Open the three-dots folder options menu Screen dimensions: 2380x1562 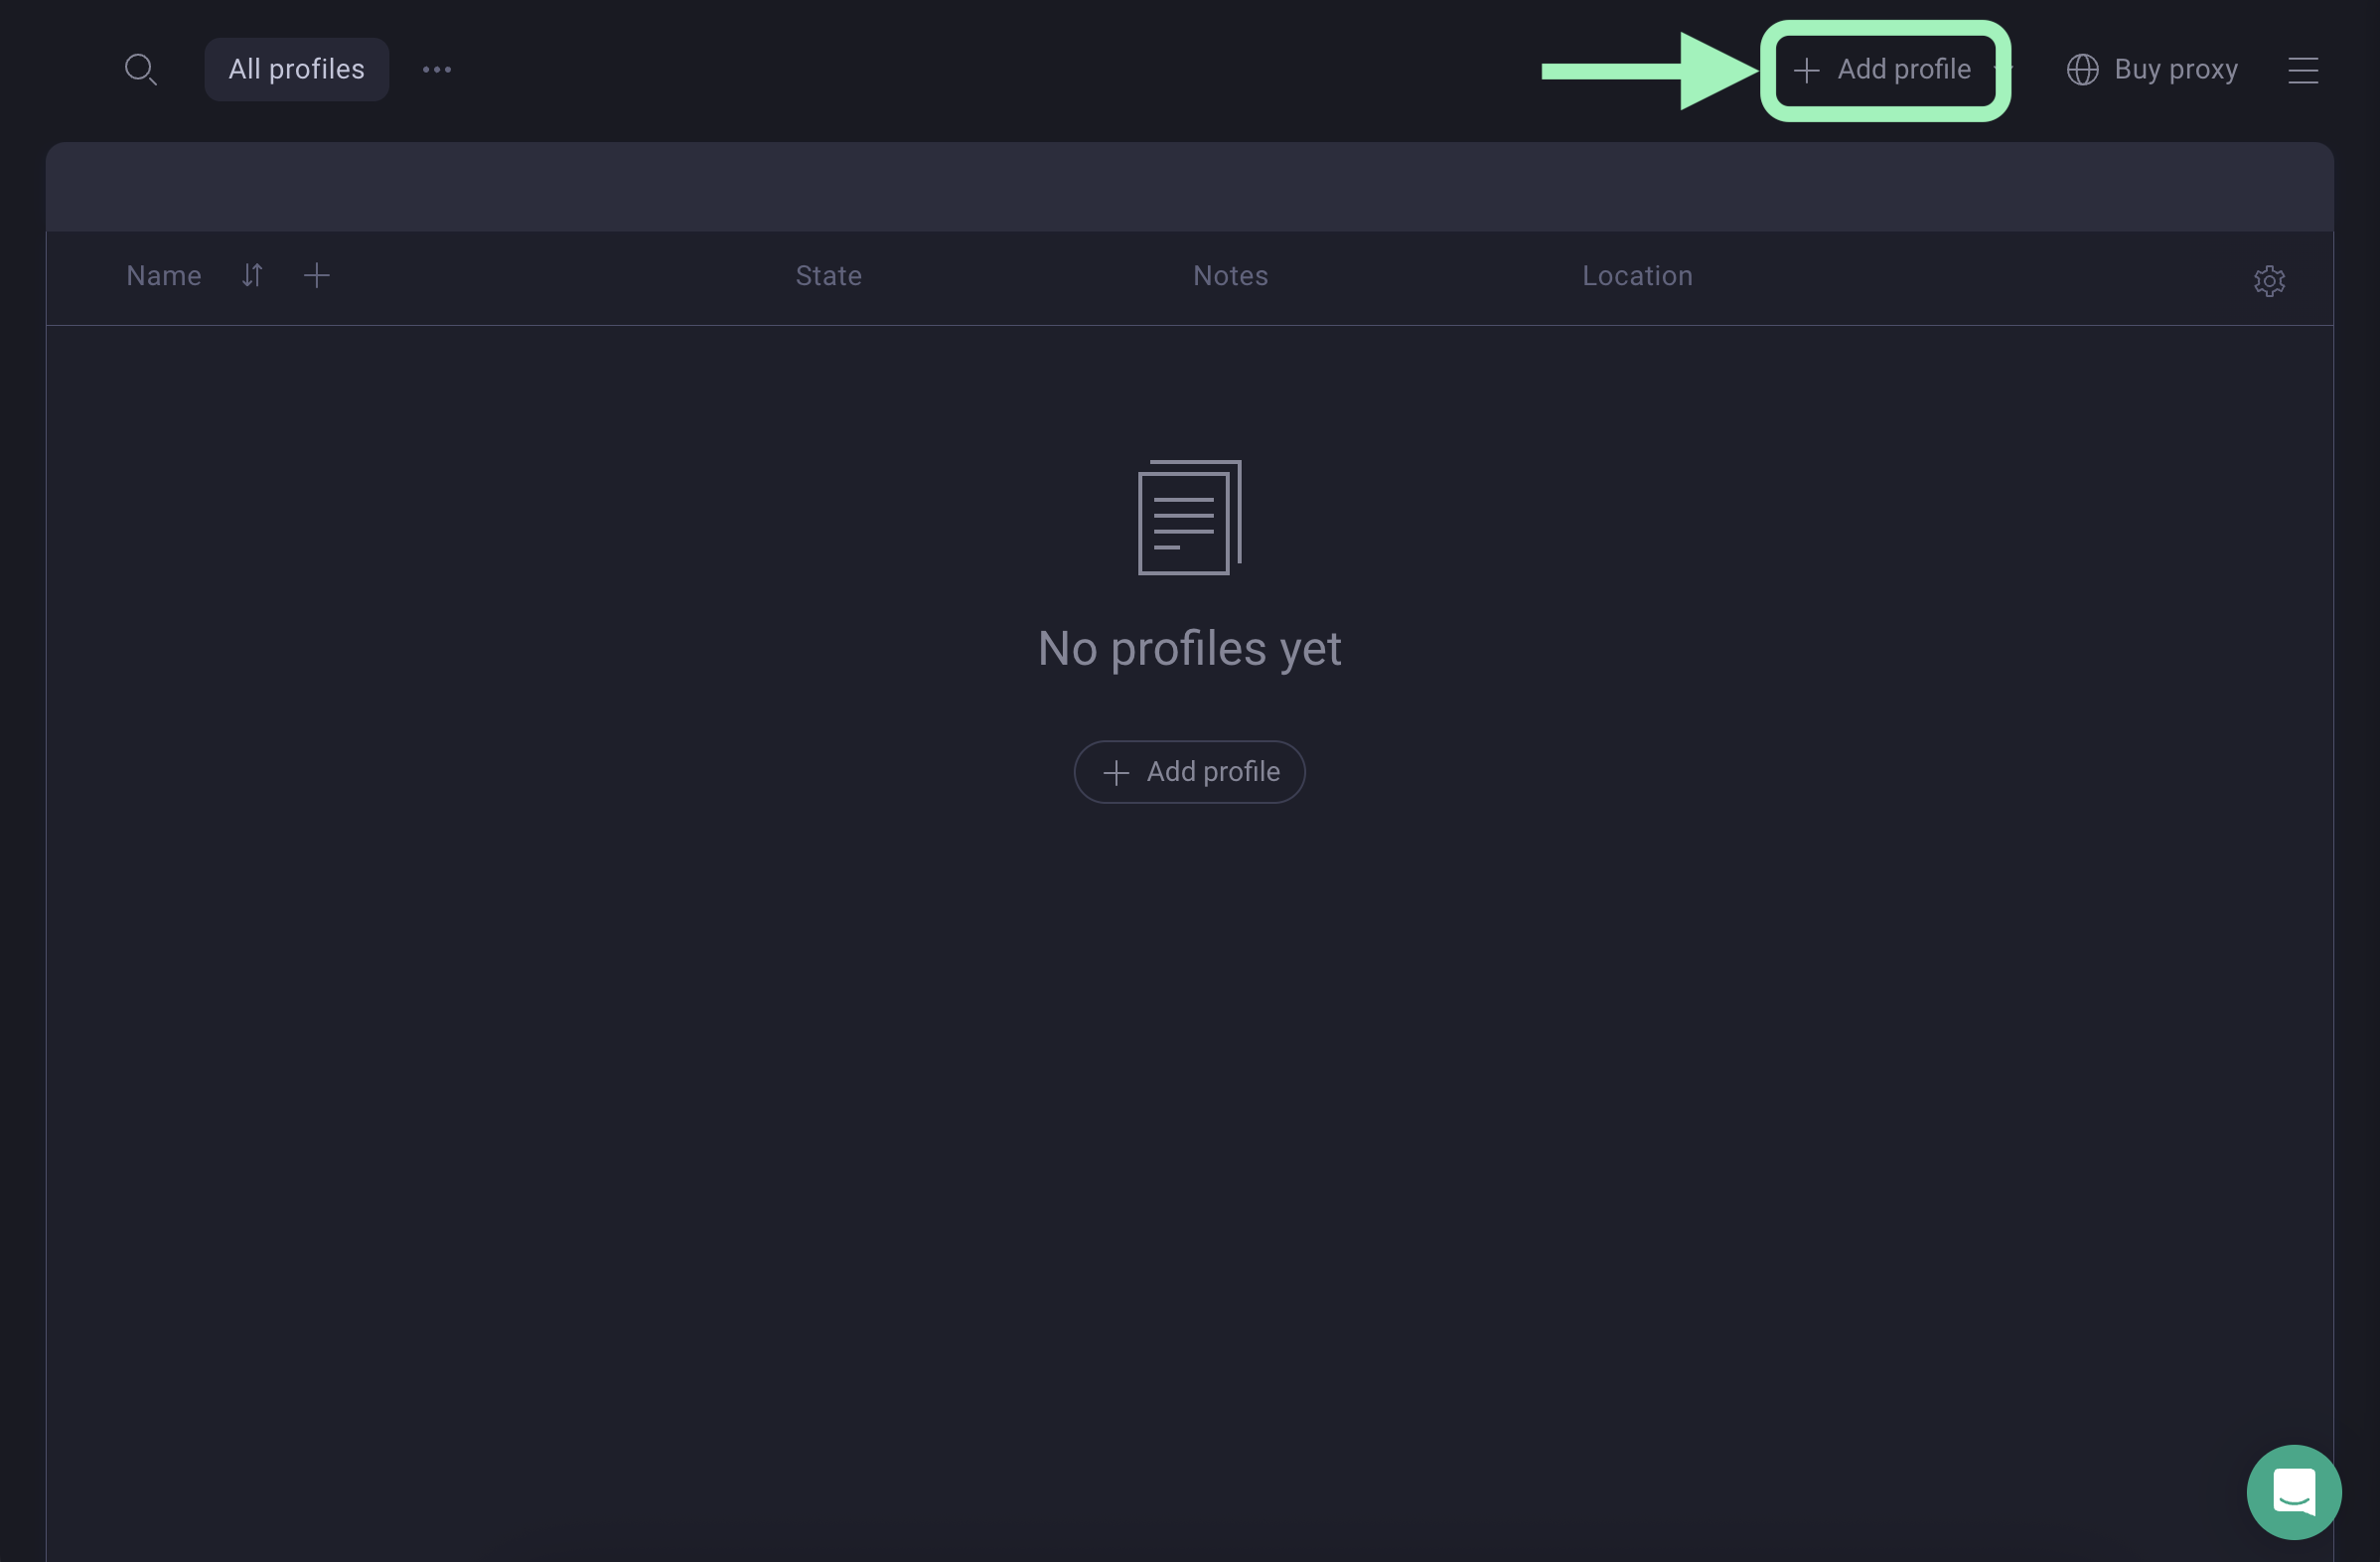coord(437,69)
